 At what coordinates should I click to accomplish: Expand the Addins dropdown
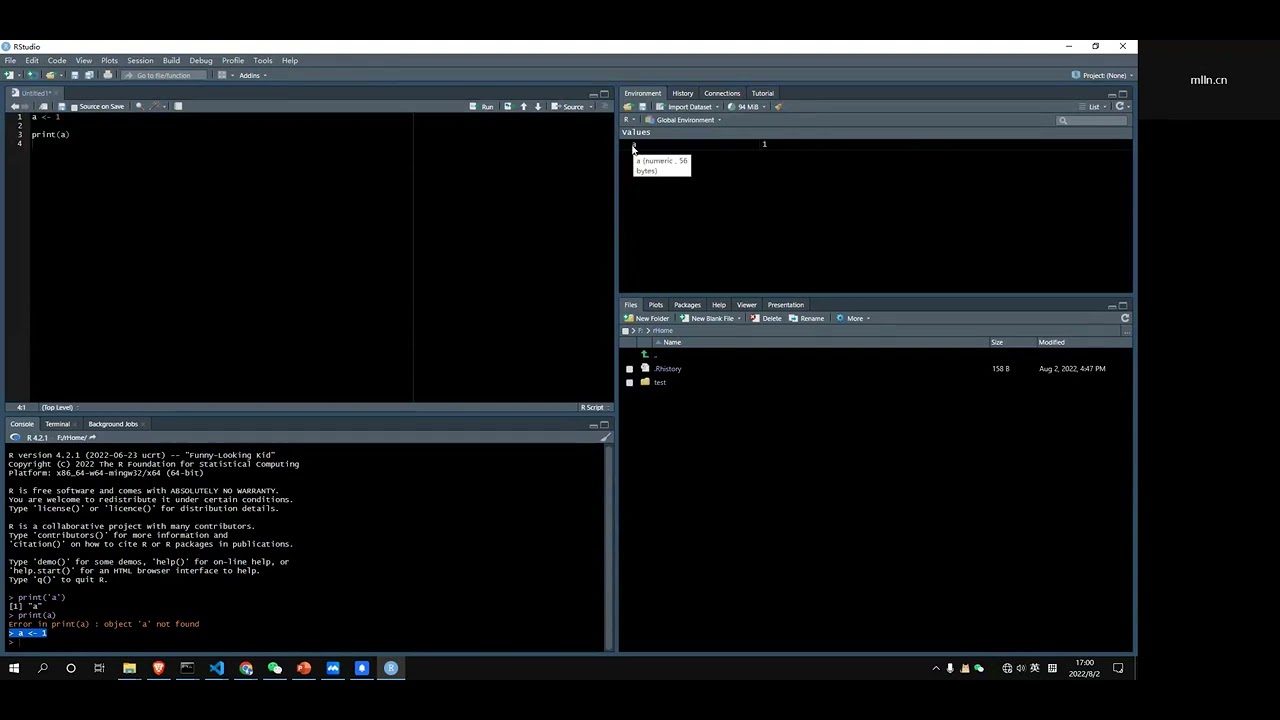click(251, 75)
